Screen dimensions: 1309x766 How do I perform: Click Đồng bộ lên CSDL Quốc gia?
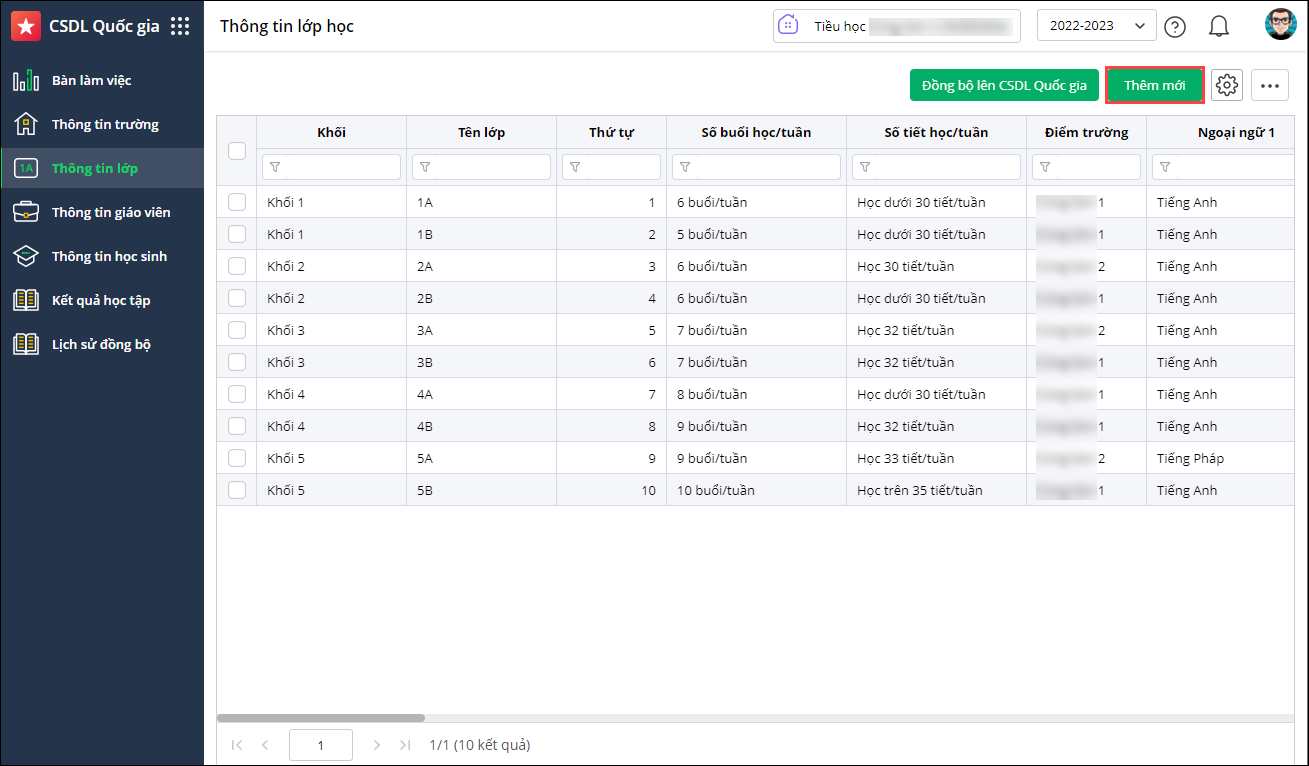[1004, 86]
